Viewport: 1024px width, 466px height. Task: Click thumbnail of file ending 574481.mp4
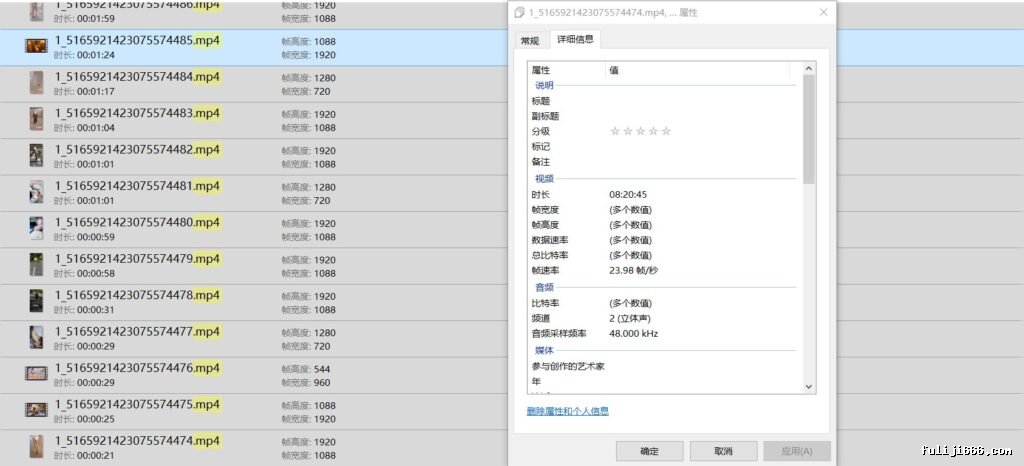point(36,192)
